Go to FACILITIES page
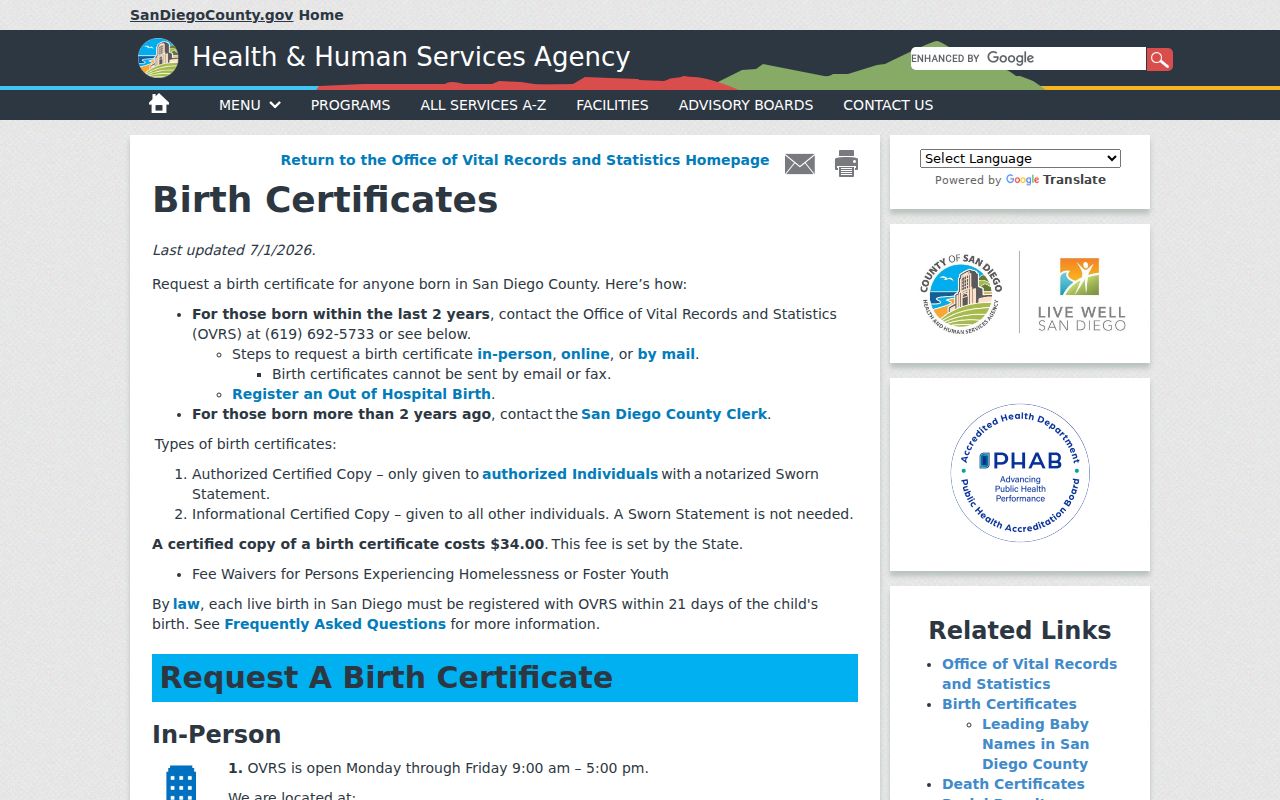The image size is (1280, 800). (612, 105)
